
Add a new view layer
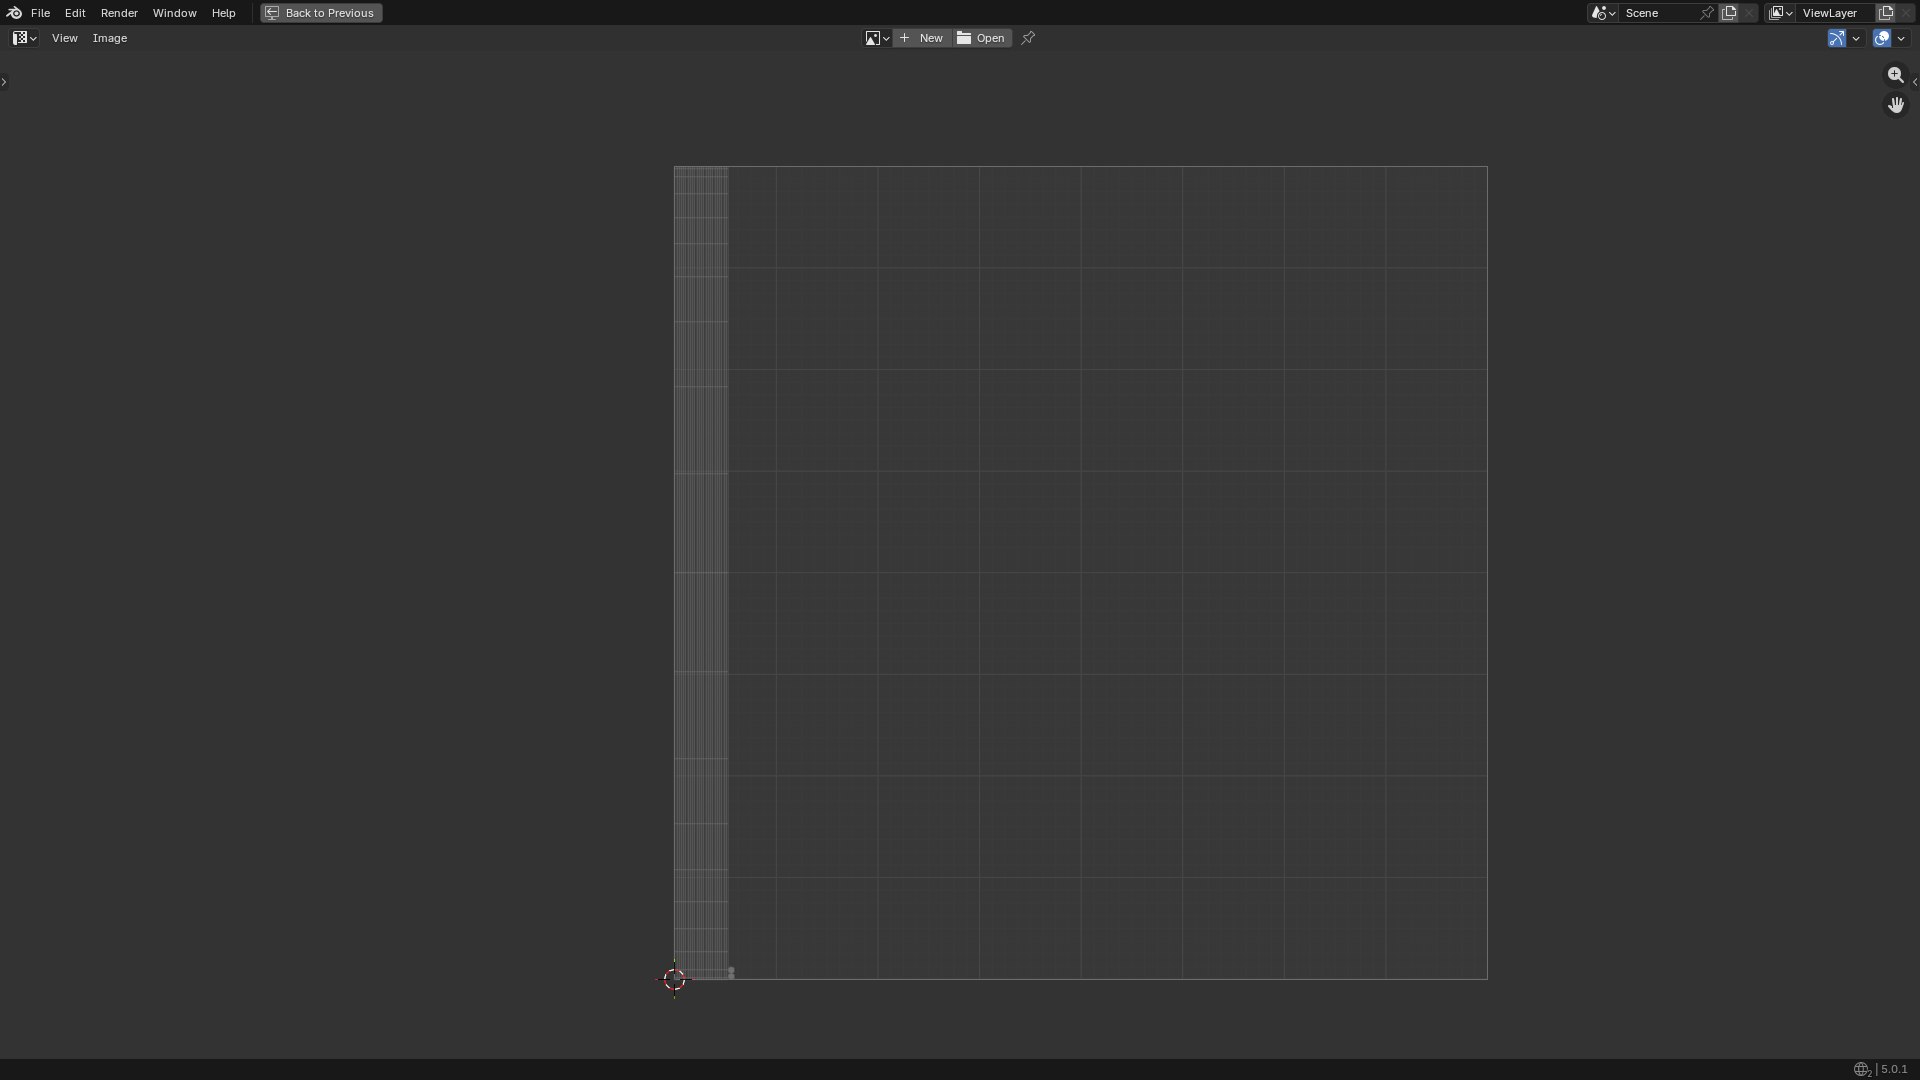click(1886, 13)
